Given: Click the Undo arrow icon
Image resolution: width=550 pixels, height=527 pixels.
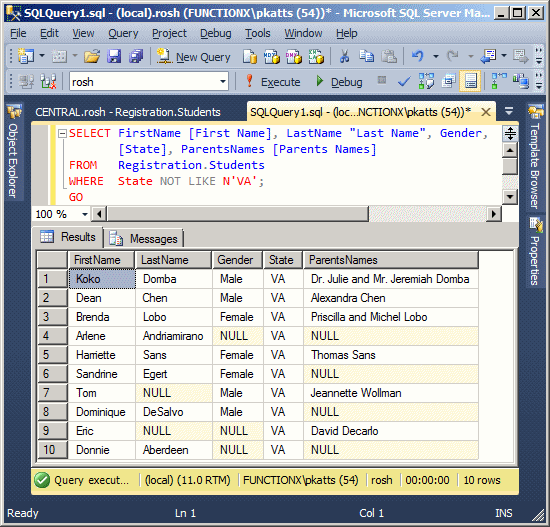Looking at the screenshot, I should [x=418, y=56].
